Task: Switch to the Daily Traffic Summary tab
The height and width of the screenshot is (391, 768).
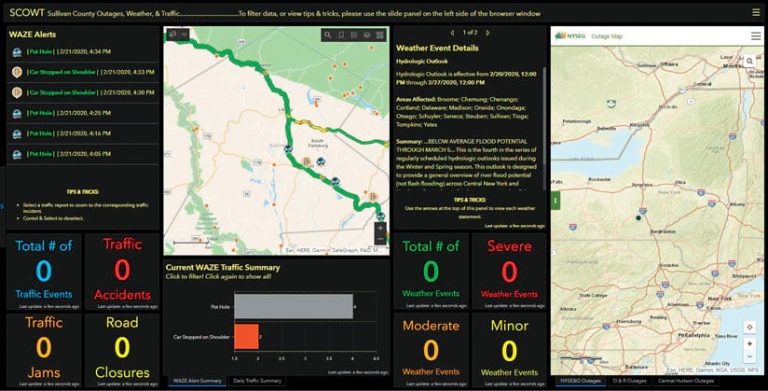Action: point(257,381)
